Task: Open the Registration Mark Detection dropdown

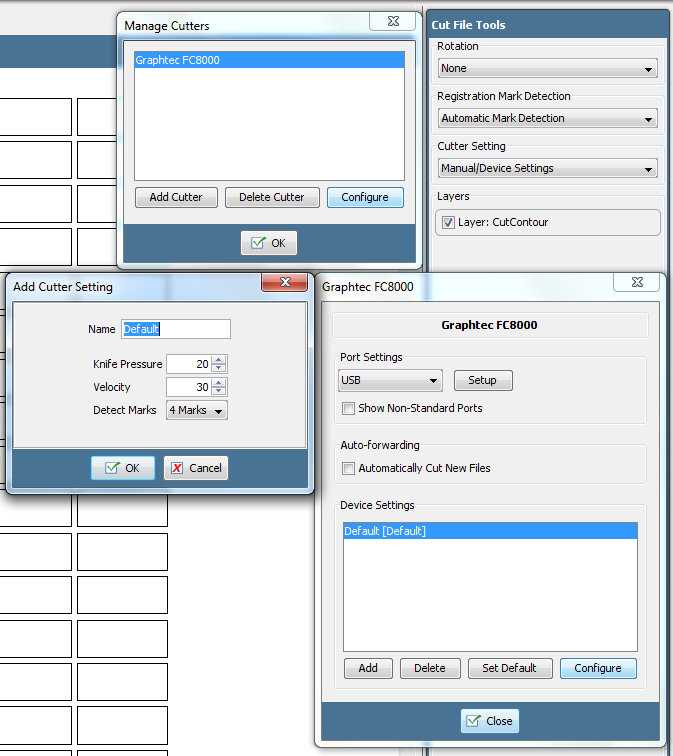Action: pos(548,118)
